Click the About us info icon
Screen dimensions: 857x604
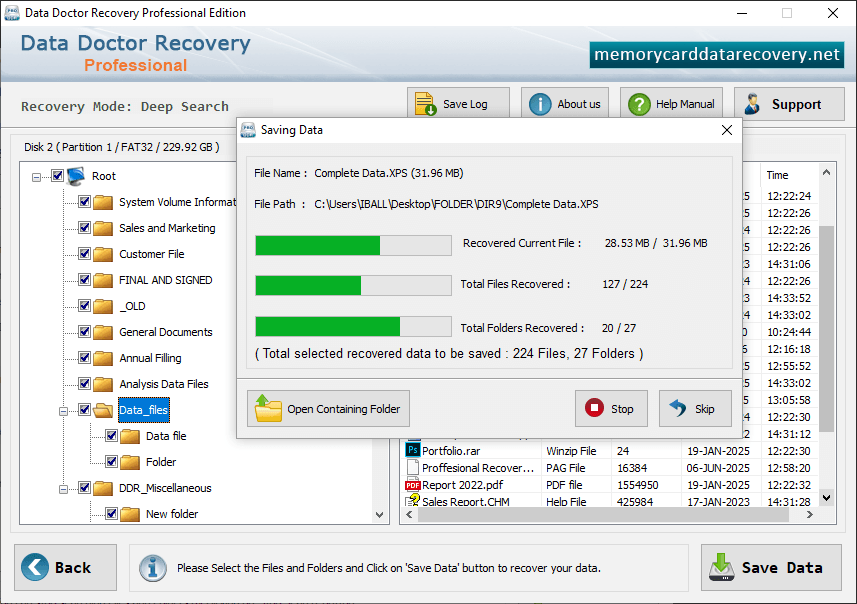click(x=540, y=104)
